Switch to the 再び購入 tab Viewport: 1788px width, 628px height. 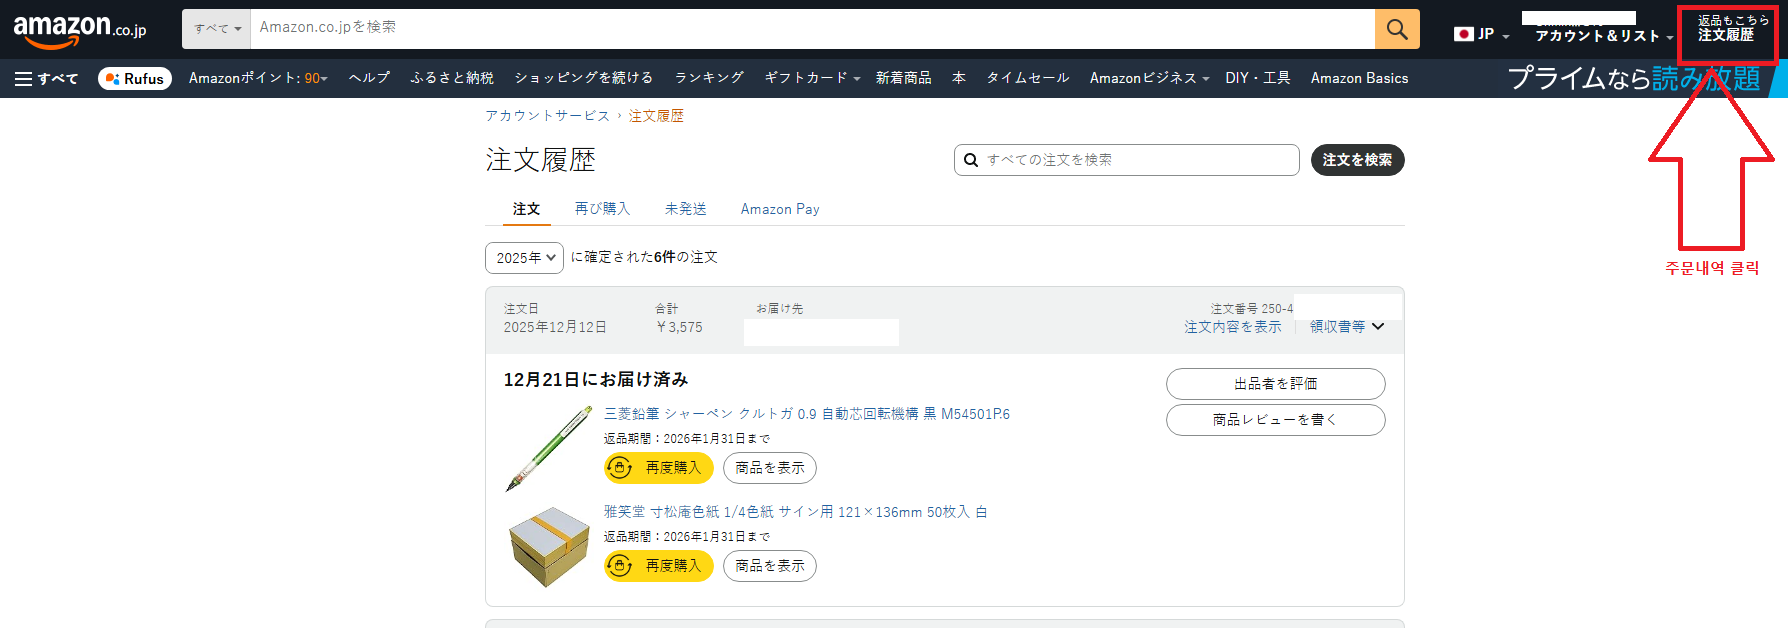(x=602, y=209)
